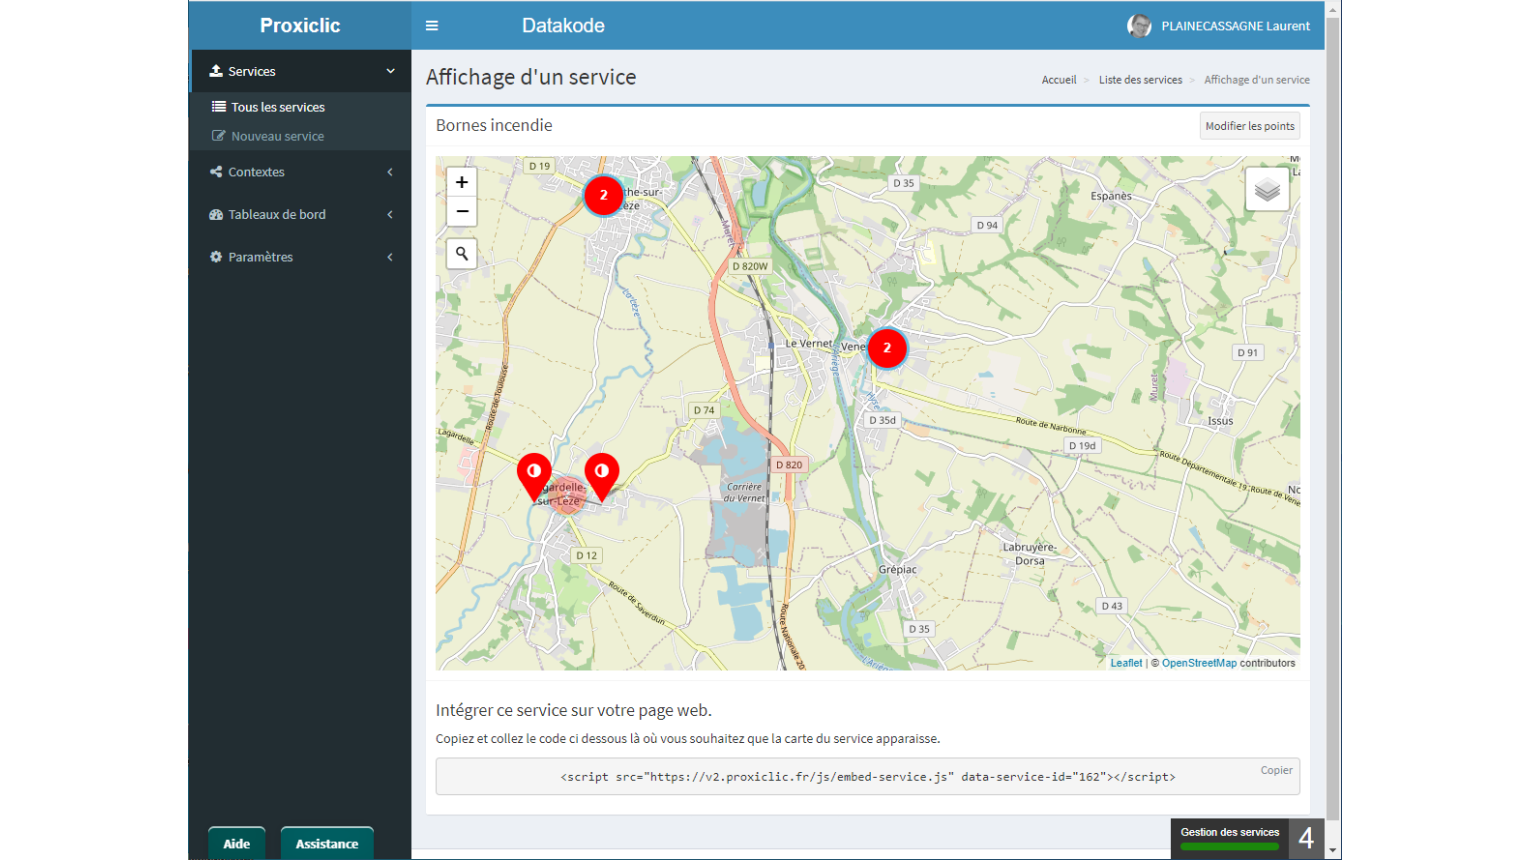This screenshot has height=860, width=1530.
Task: Click the D 94 road label
Action: (x=987, y=225)
